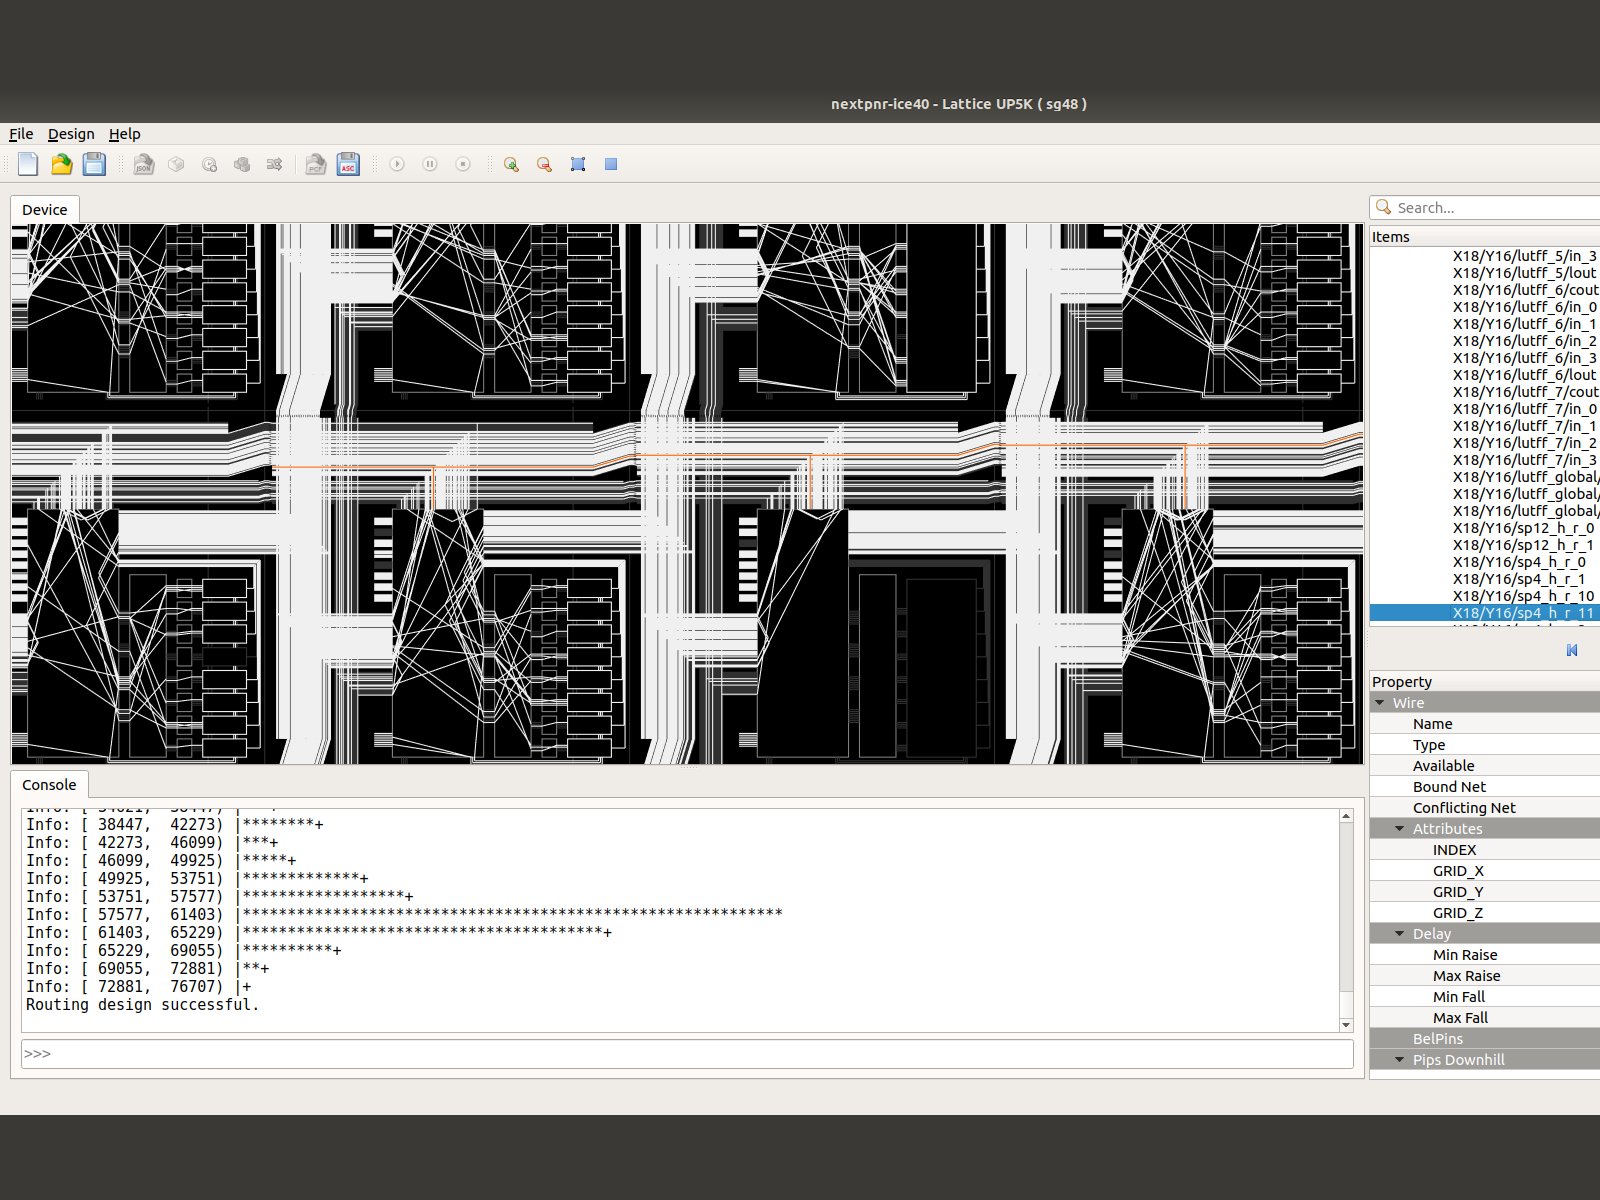The image size is (1600, 1200).
Task: Collapse the Delay property section
Action: click(1401, 934)
